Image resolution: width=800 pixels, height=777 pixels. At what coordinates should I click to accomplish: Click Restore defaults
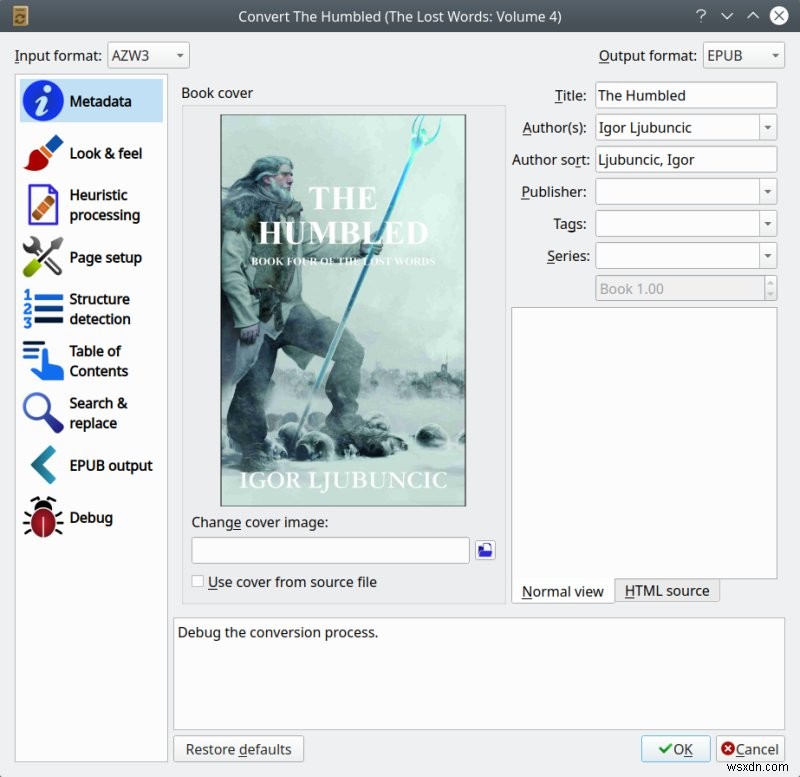click(238, 749)
